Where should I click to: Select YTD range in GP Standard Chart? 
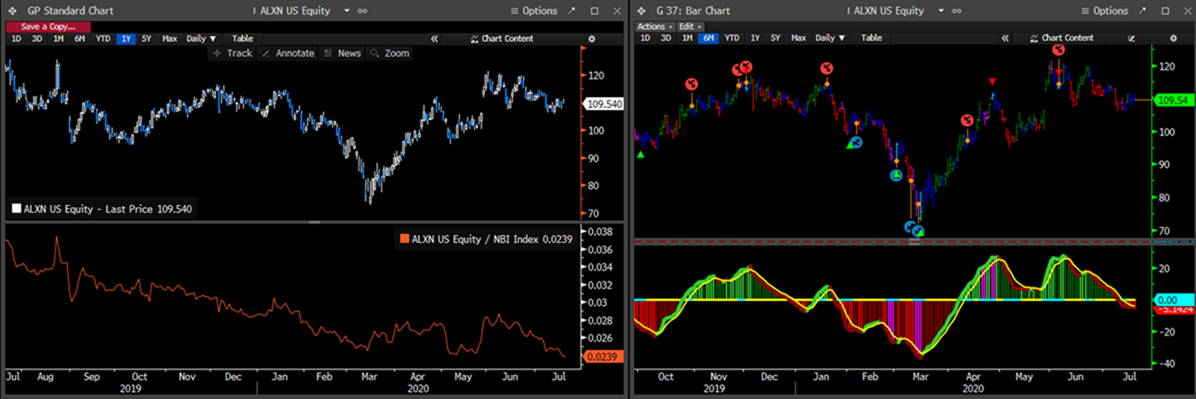click(x=102, y=38)
